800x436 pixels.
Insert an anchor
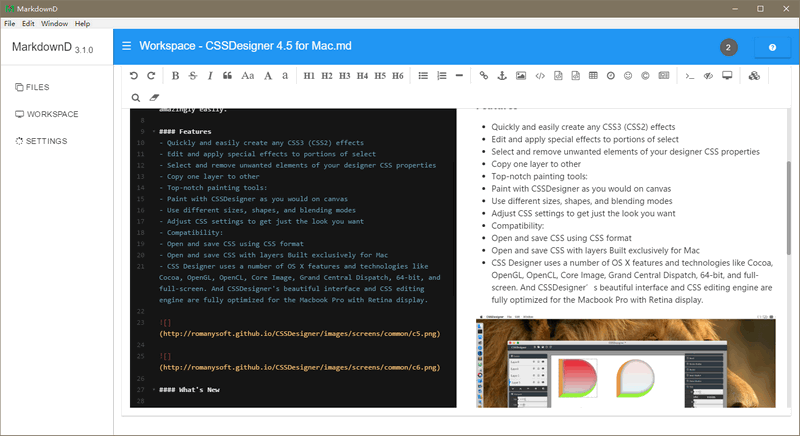[x=502, y=75]
